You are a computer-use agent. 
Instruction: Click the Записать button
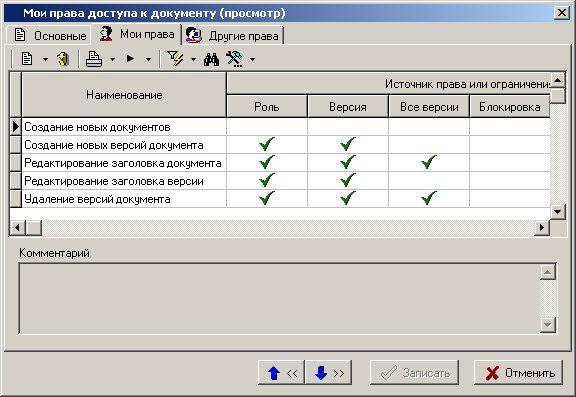point(414,373)
